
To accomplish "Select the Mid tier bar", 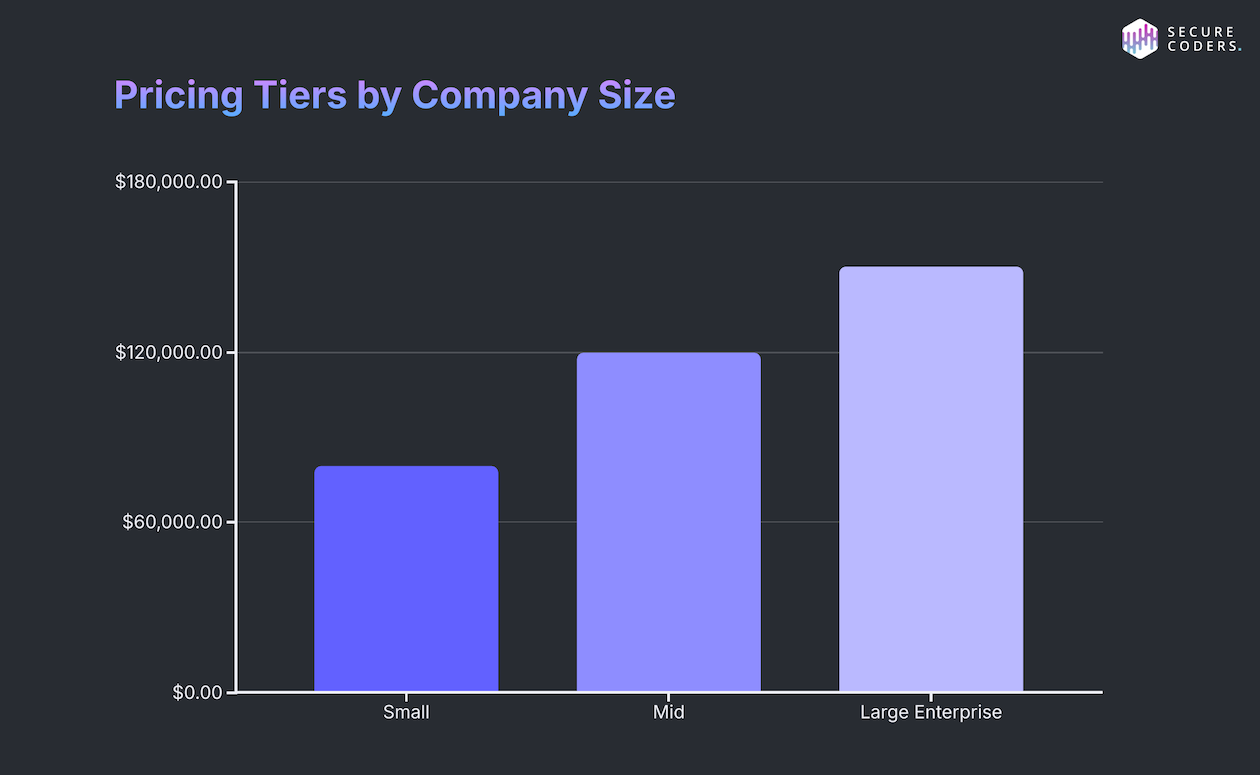I will pyautogui.click(x=668, y=521).
